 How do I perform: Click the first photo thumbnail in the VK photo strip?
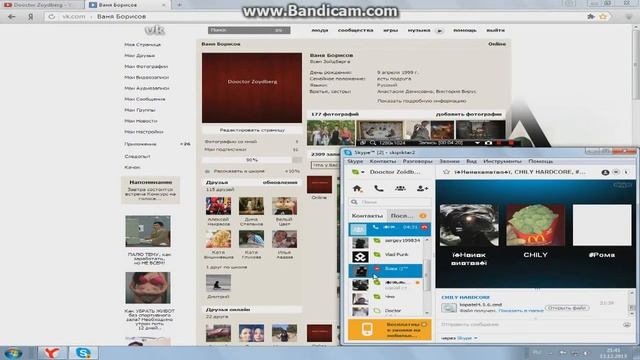[x=331, y=133]
